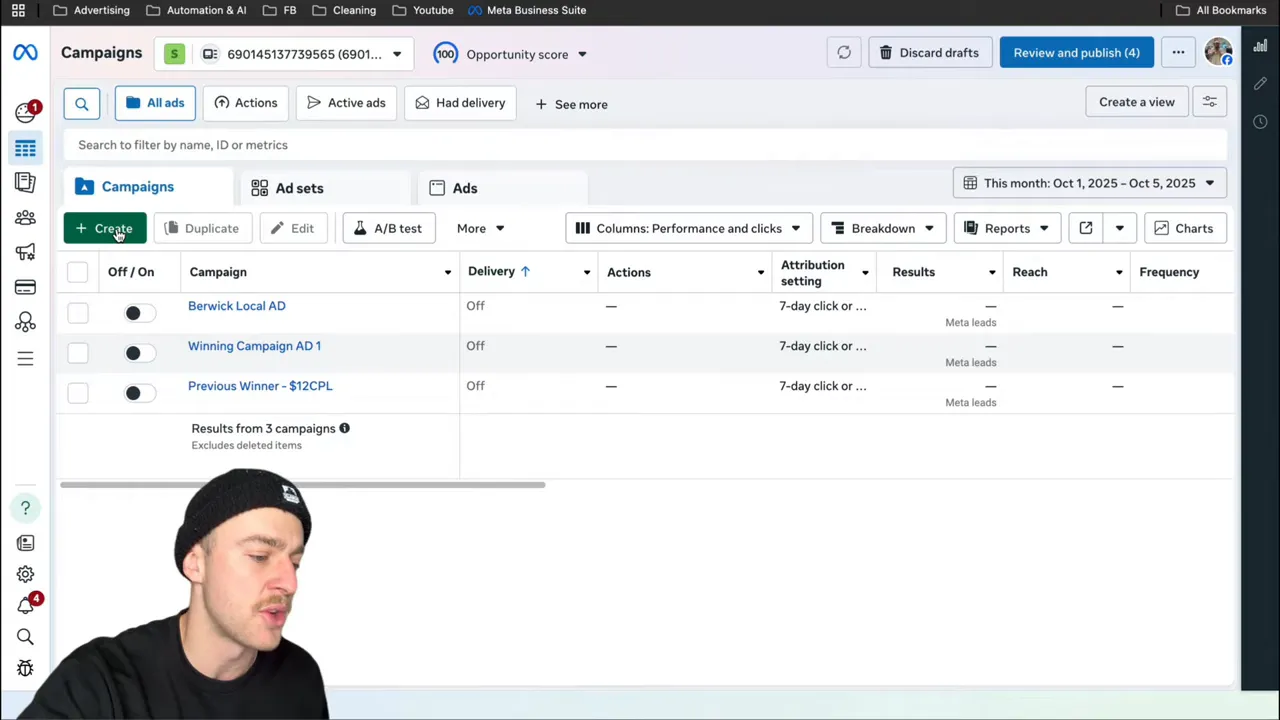Switch to the Ads tab

point(464,188)
